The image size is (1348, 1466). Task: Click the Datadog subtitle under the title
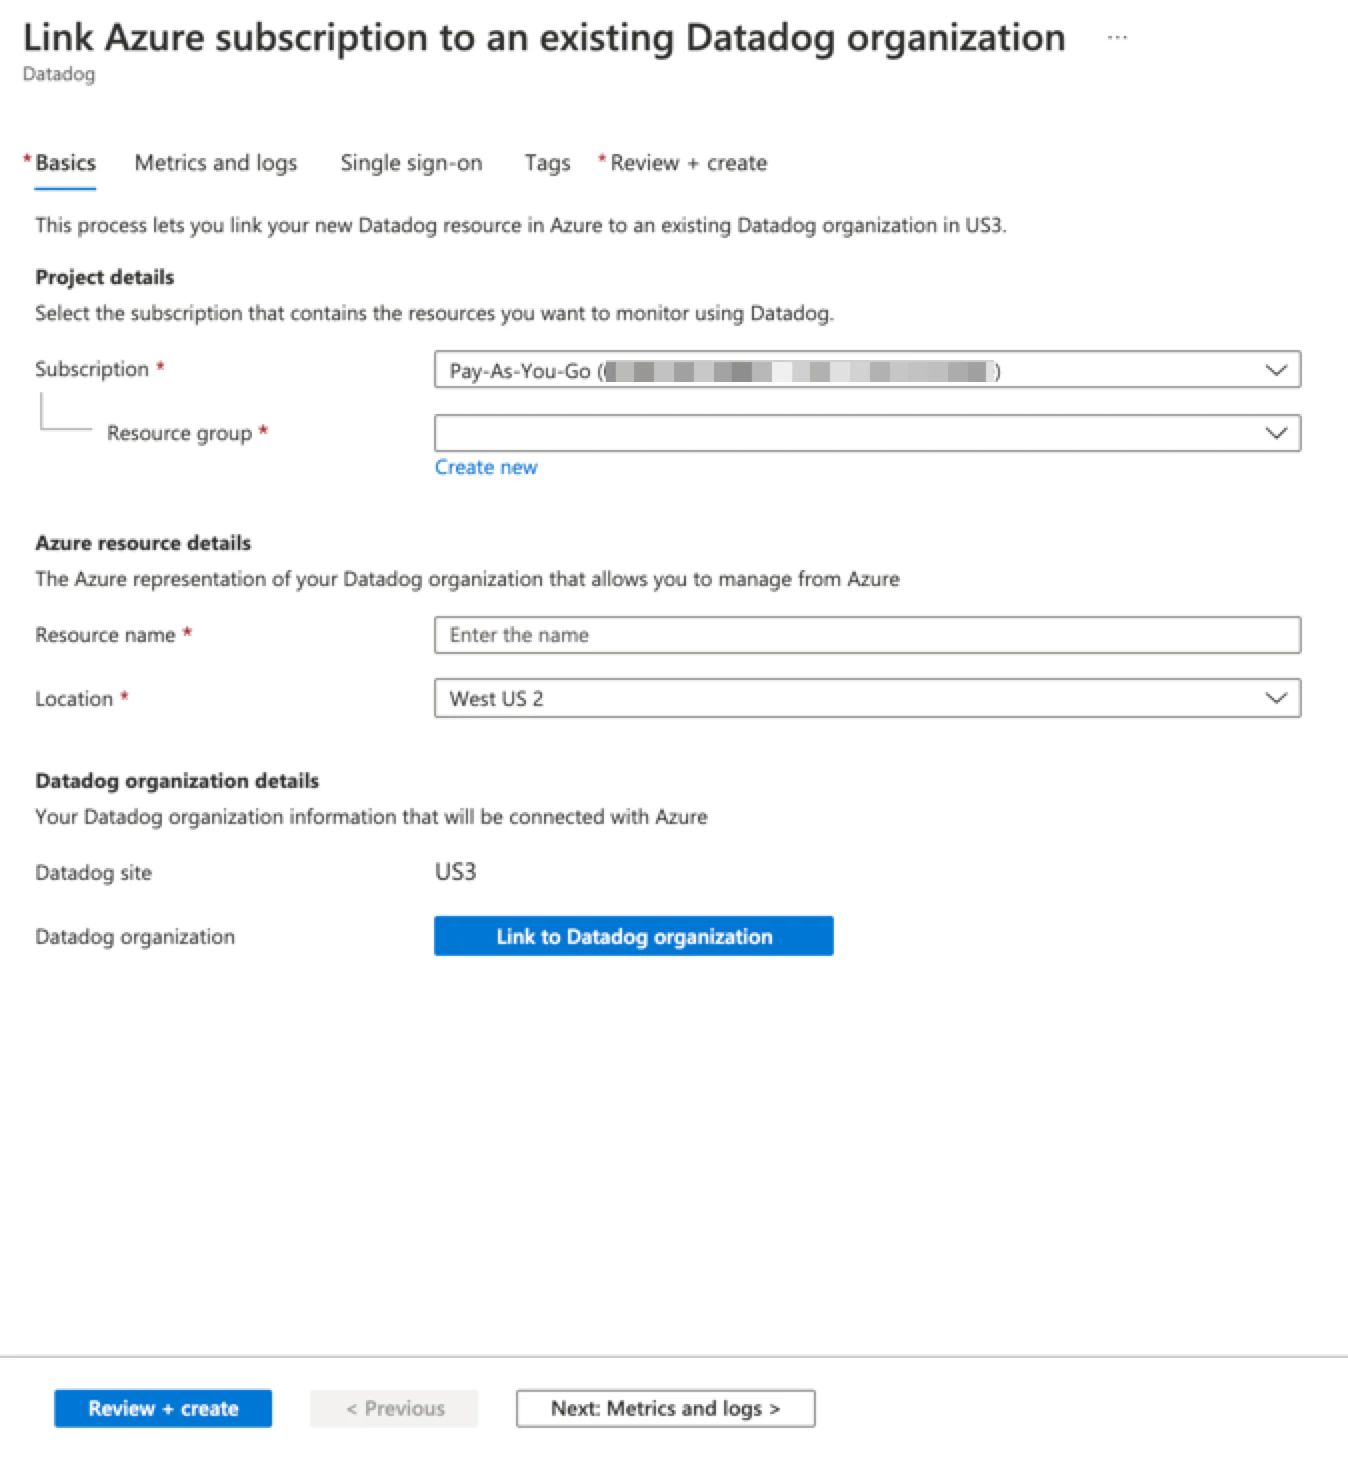59,74
